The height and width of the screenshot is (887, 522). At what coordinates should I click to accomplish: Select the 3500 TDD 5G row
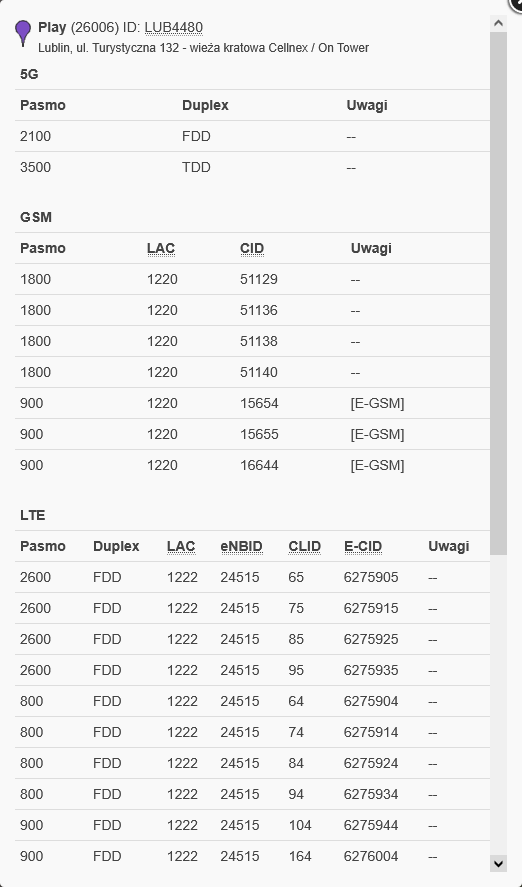pyautogui.click(x=252, y=167)
